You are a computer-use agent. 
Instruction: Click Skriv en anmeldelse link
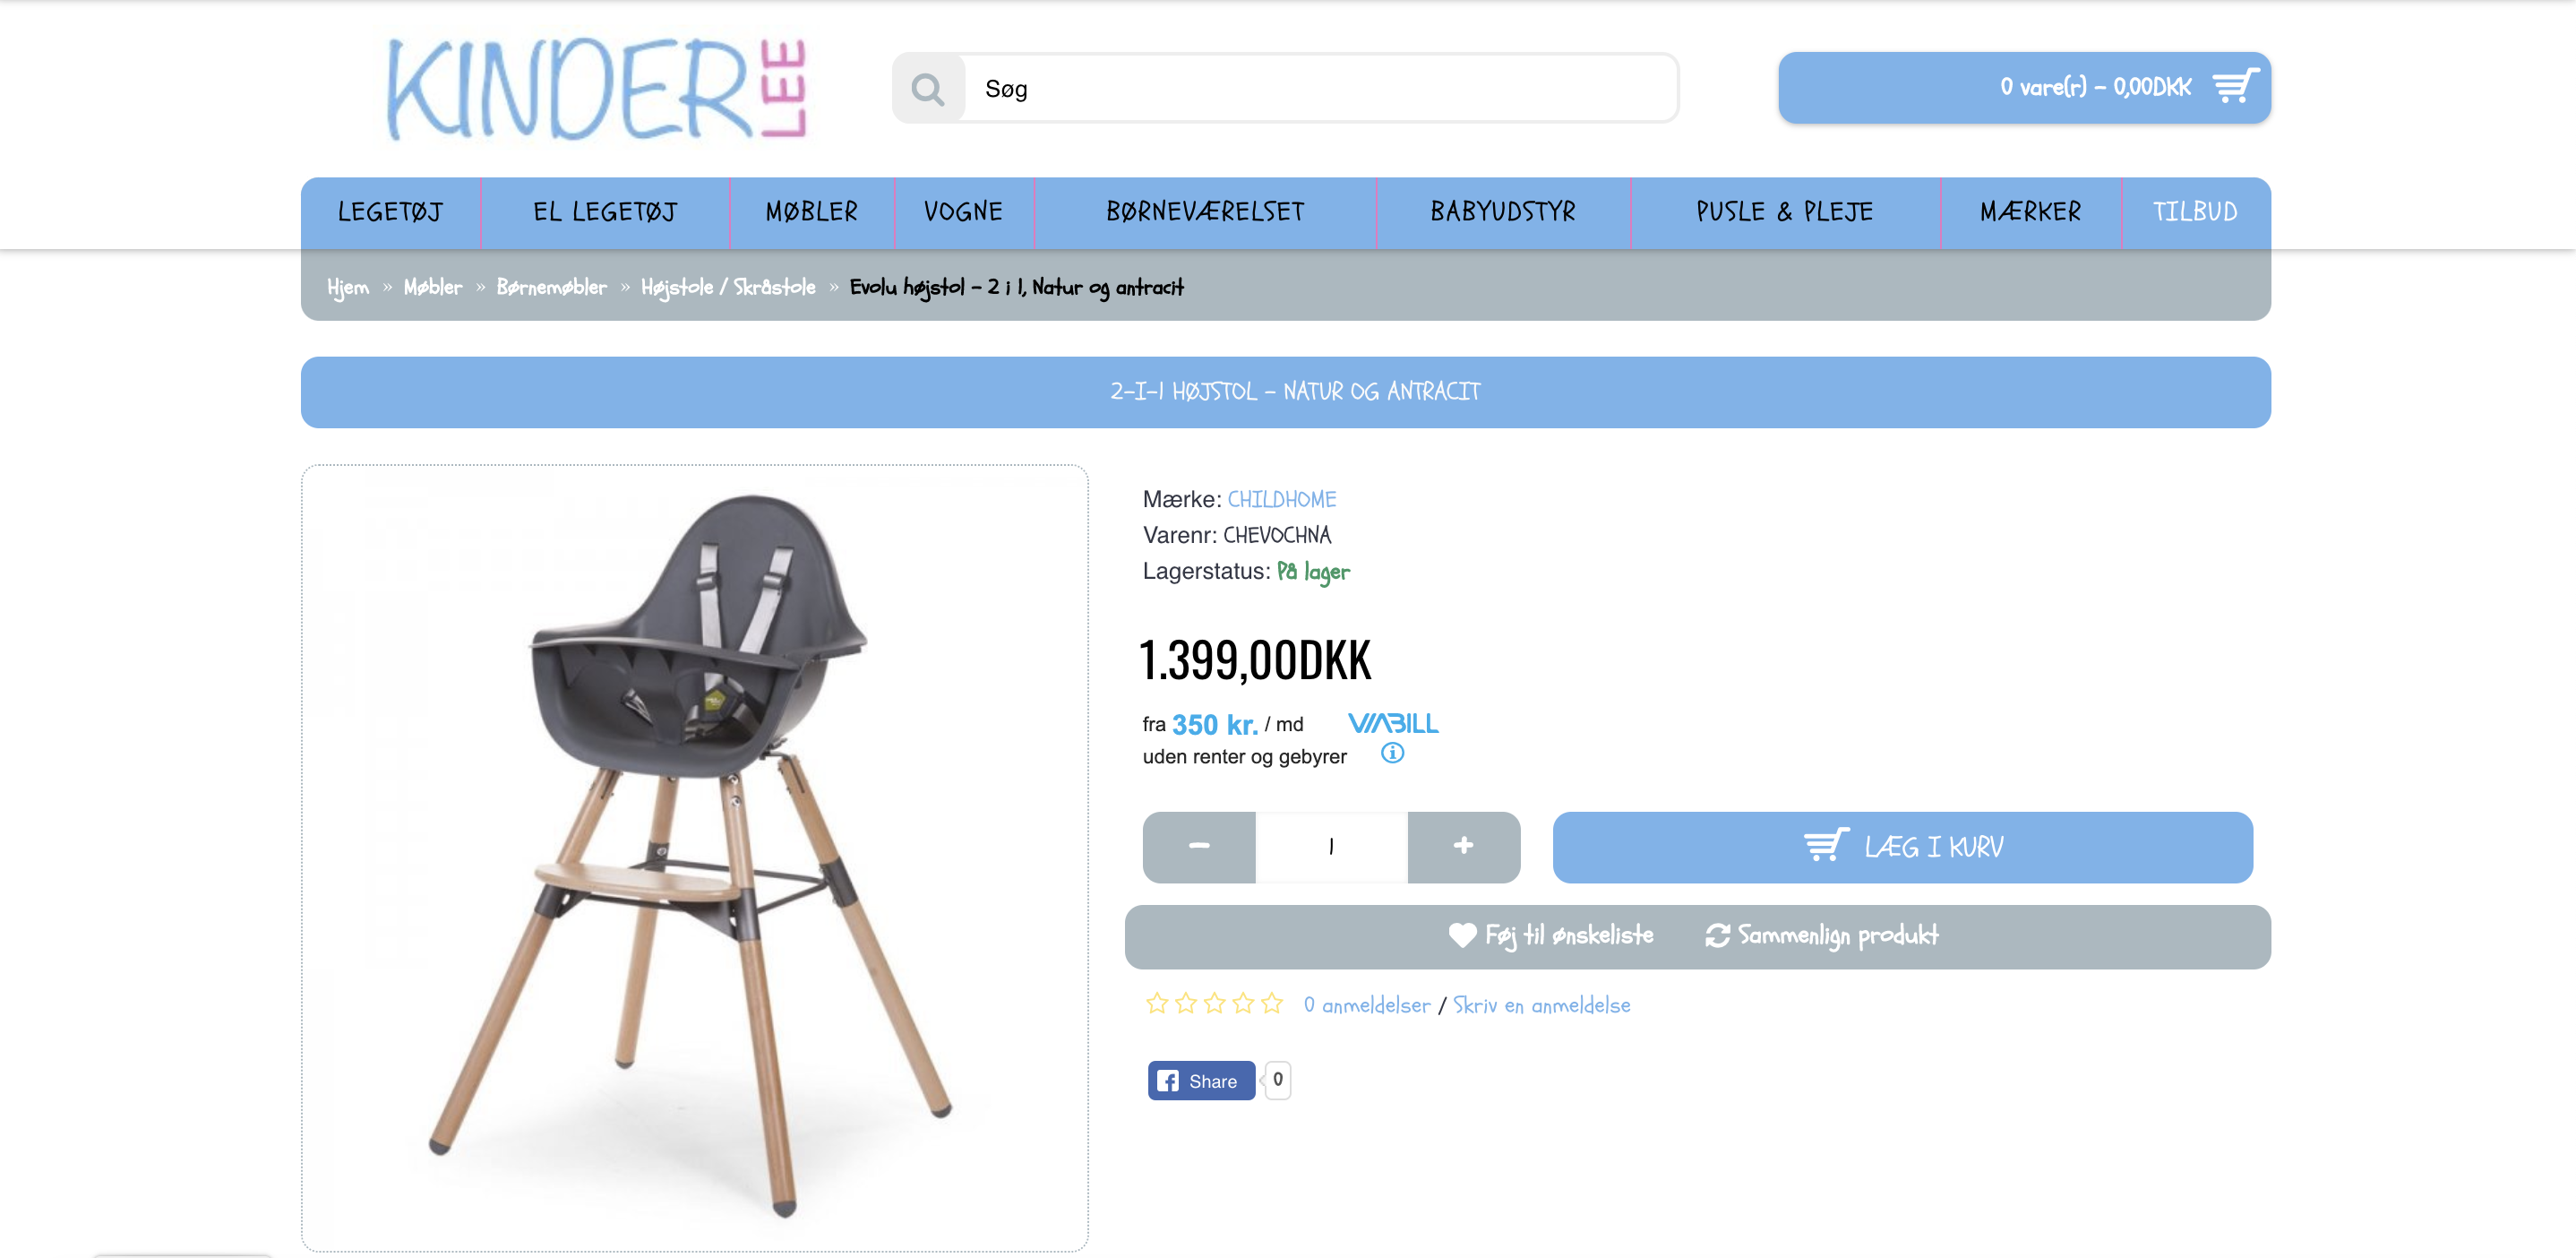tap(1541, 1005)
